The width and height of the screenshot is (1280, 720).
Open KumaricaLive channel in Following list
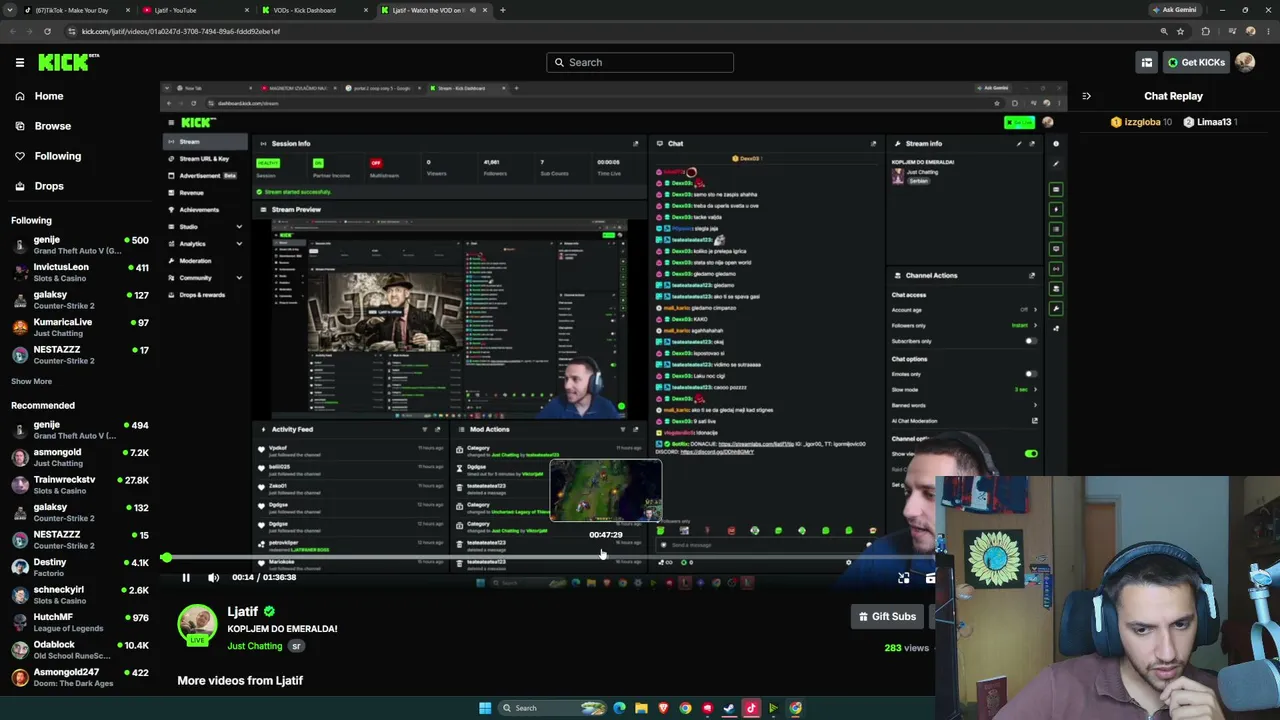pos(80,327)
